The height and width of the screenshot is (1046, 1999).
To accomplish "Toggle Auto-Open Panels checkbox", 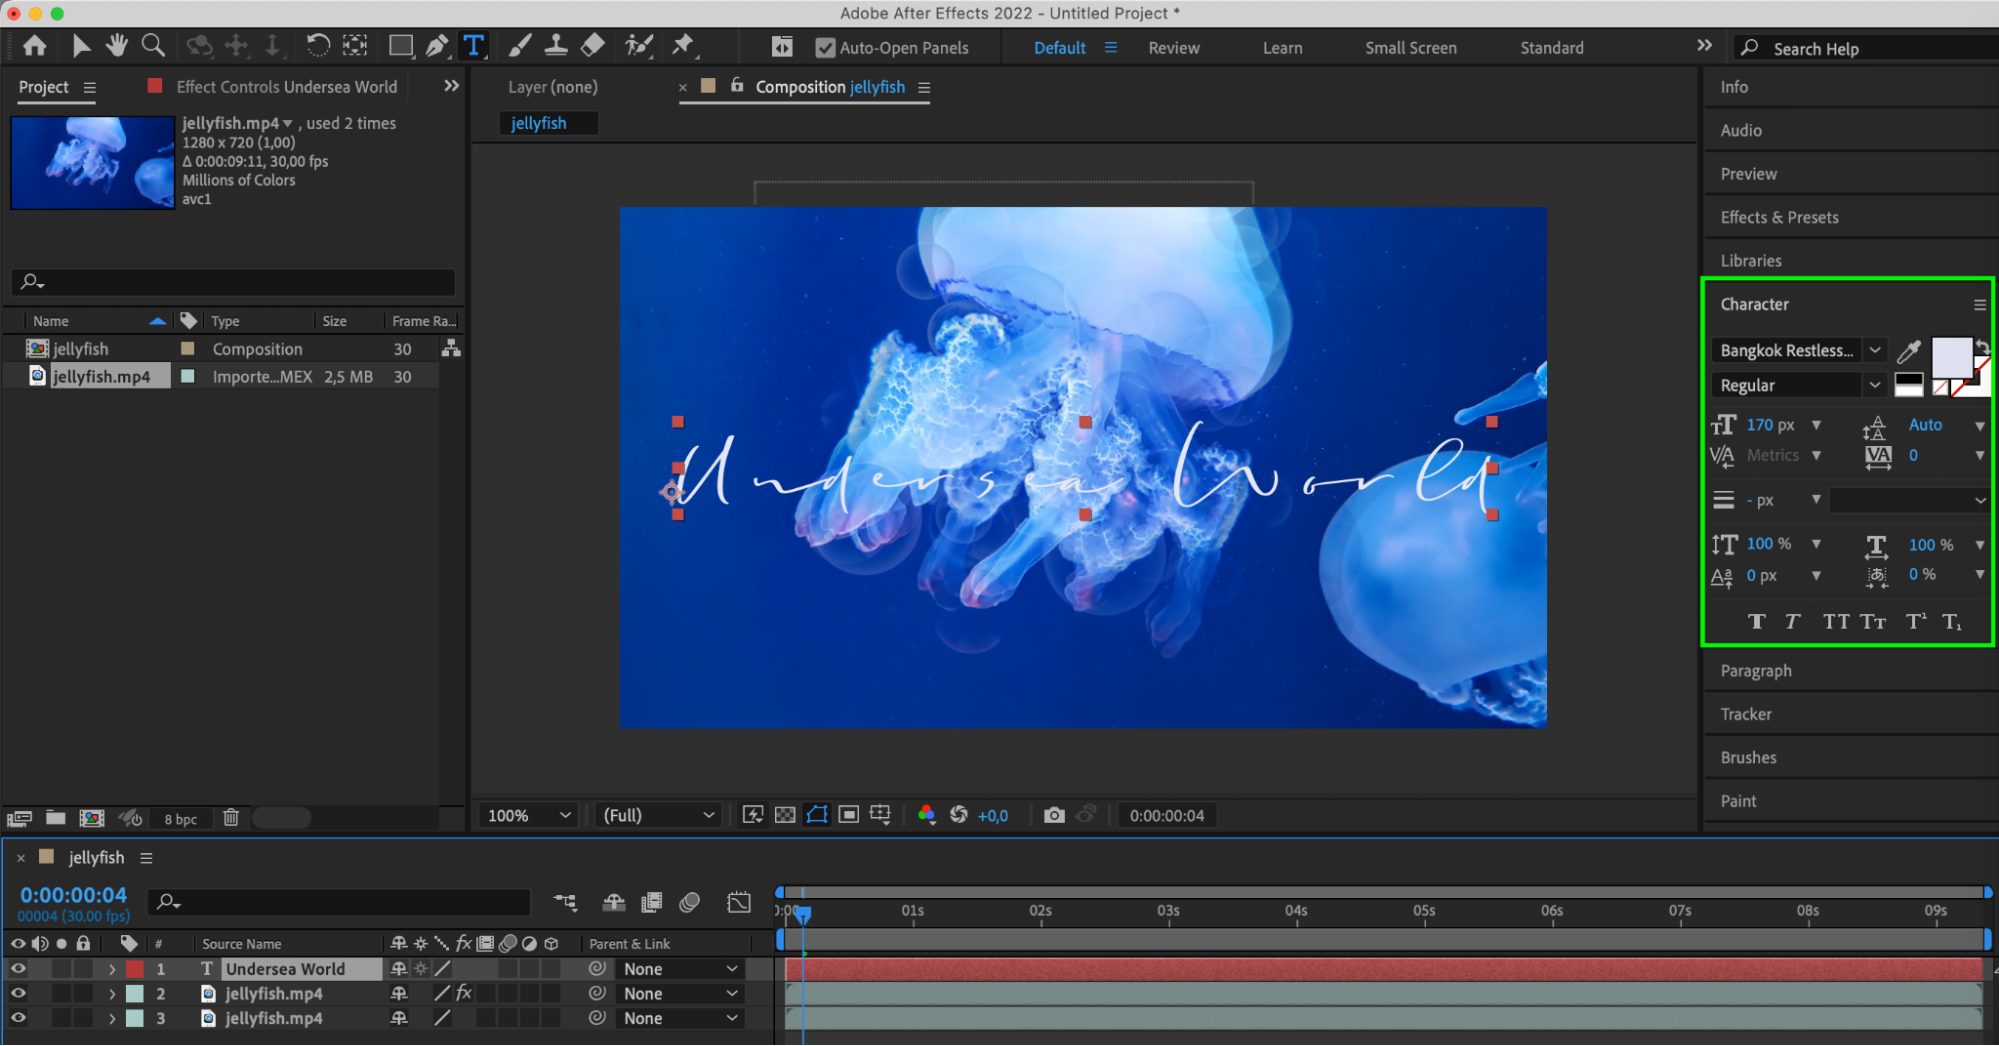I will click(825, 48).
